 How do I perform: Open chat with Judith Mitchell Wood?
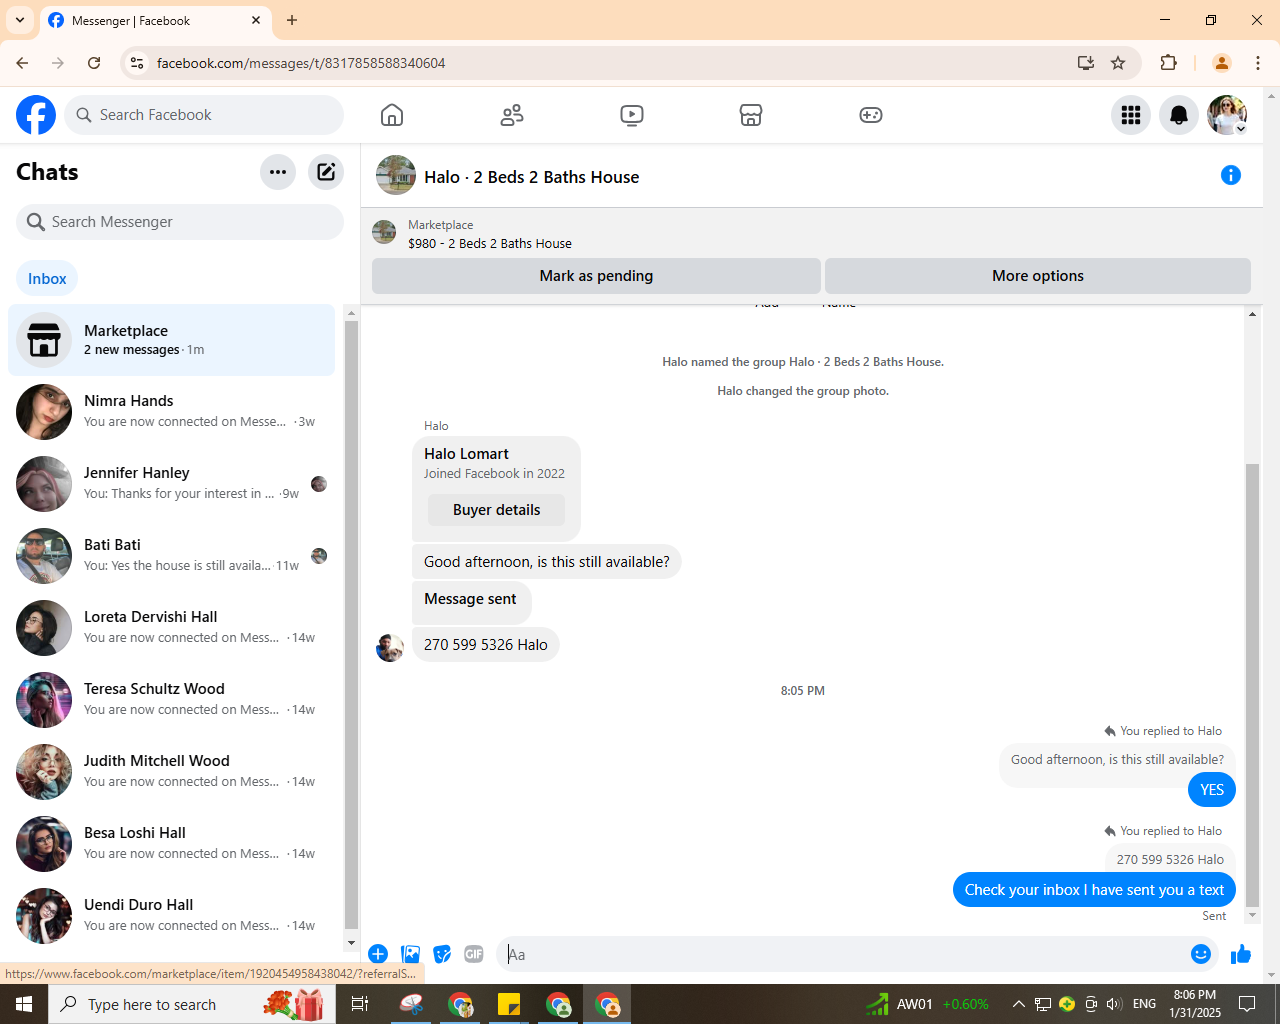pos(172,772)
